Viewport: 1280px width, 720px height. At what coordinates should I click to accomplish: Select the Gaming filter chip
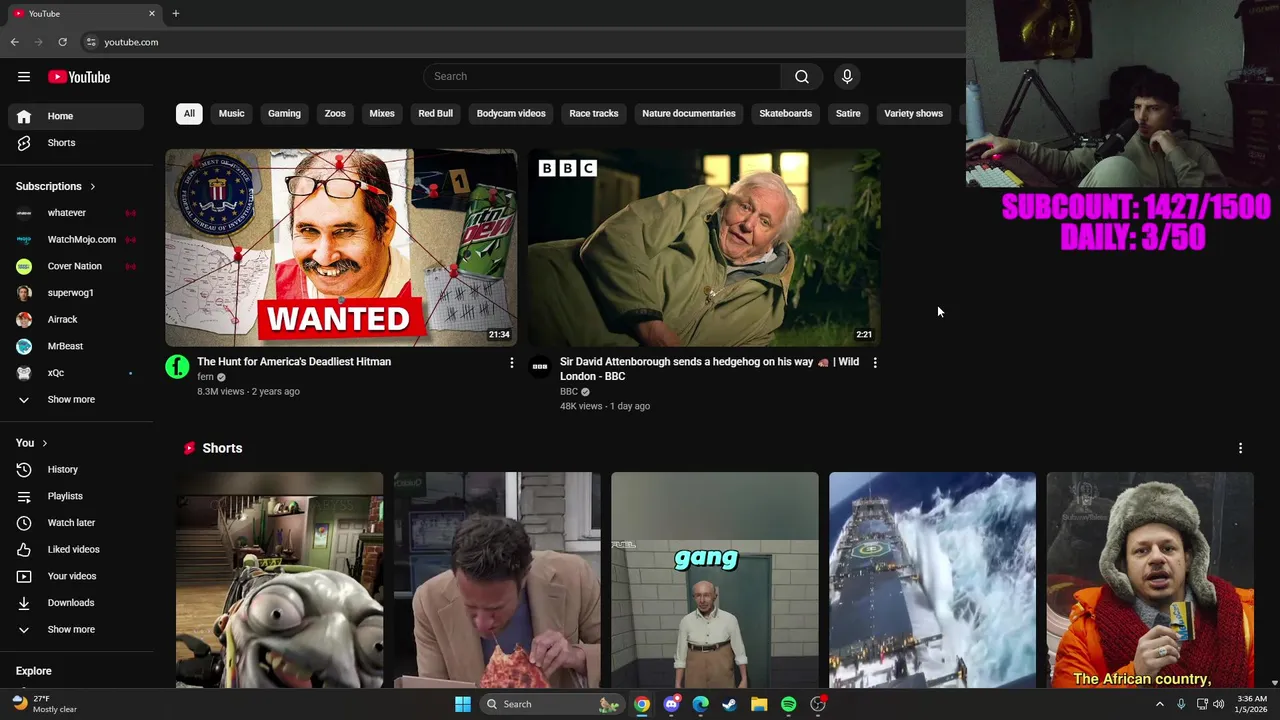tap(284, 114)
